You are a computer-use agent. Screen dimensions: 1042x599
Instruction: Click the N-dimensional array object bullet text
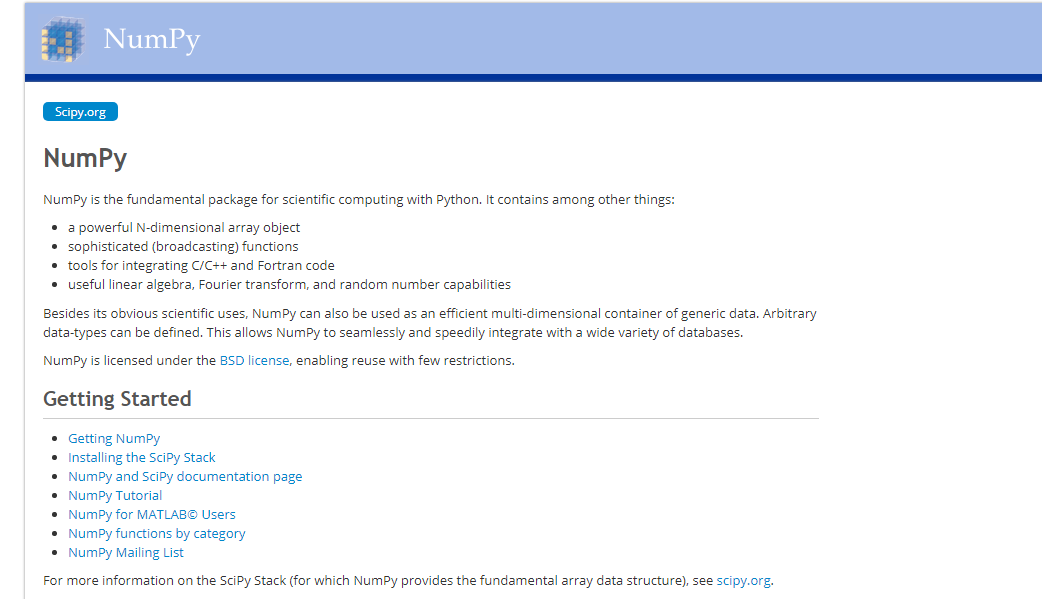pyautogui.click(x=184, y=227)
